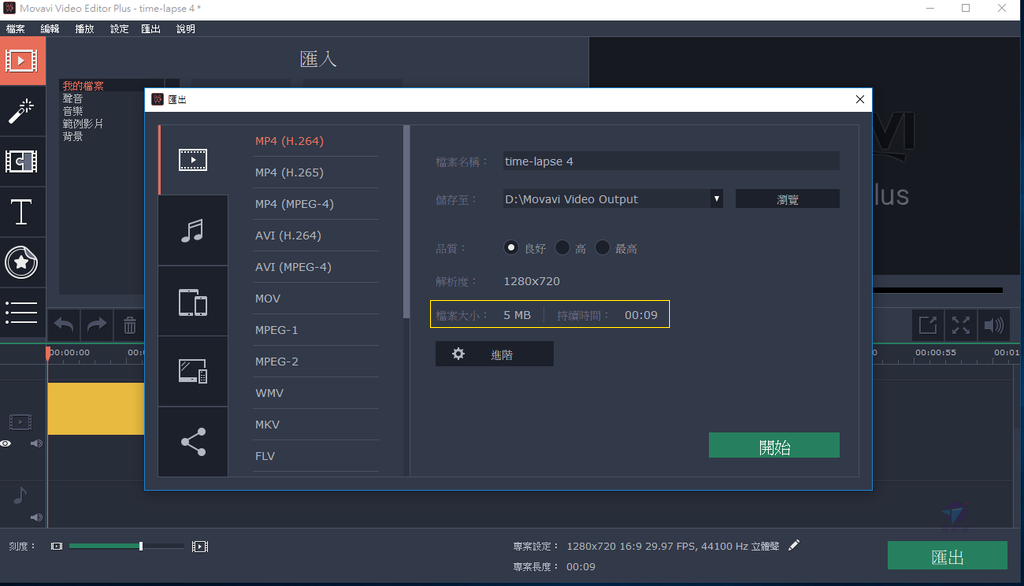Open the Titles text tool
1024x586 pixels.
click(22, 212)
